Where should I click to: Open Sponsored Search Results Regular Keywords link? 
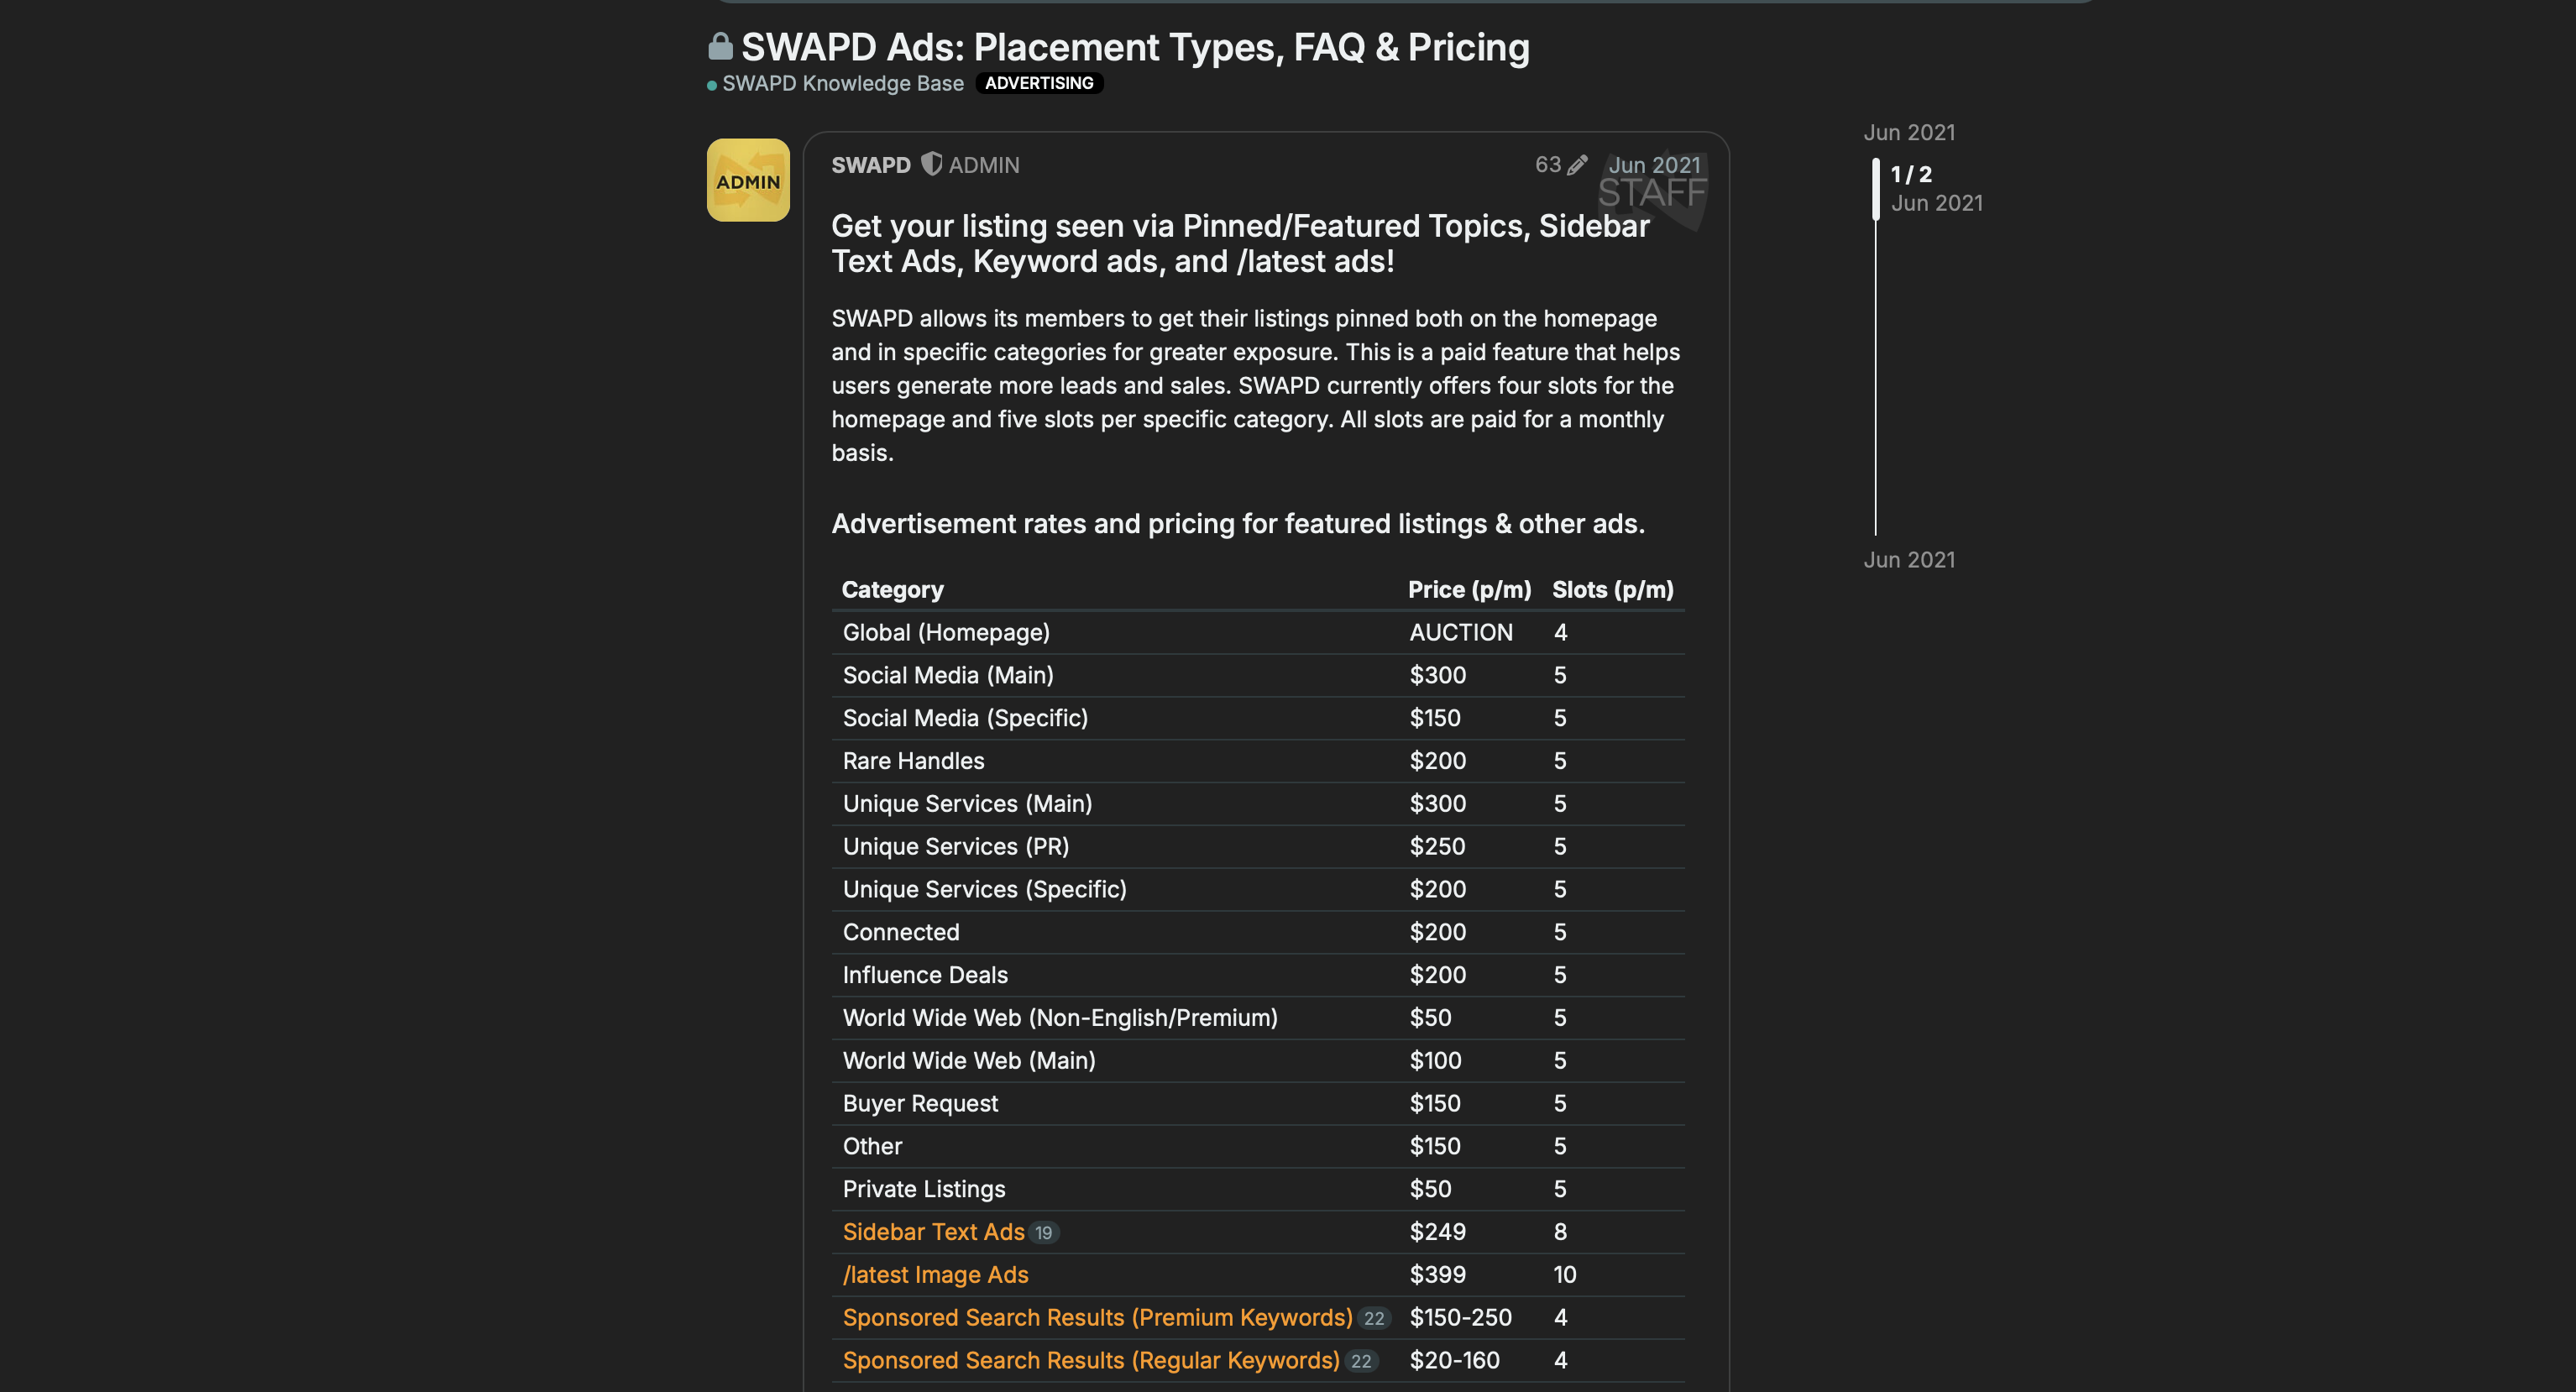coord(1091,1361)
